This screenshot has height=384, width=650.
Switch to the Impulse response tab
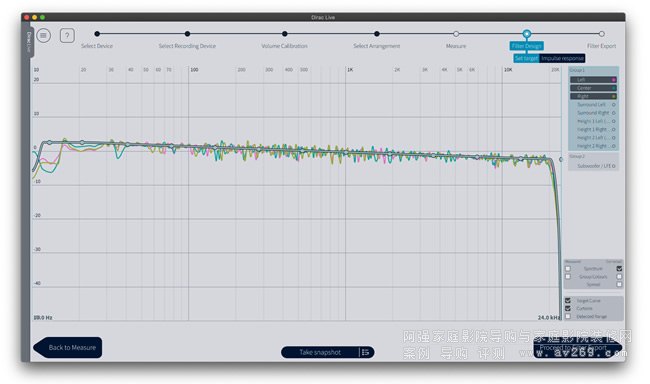(562, 58)
